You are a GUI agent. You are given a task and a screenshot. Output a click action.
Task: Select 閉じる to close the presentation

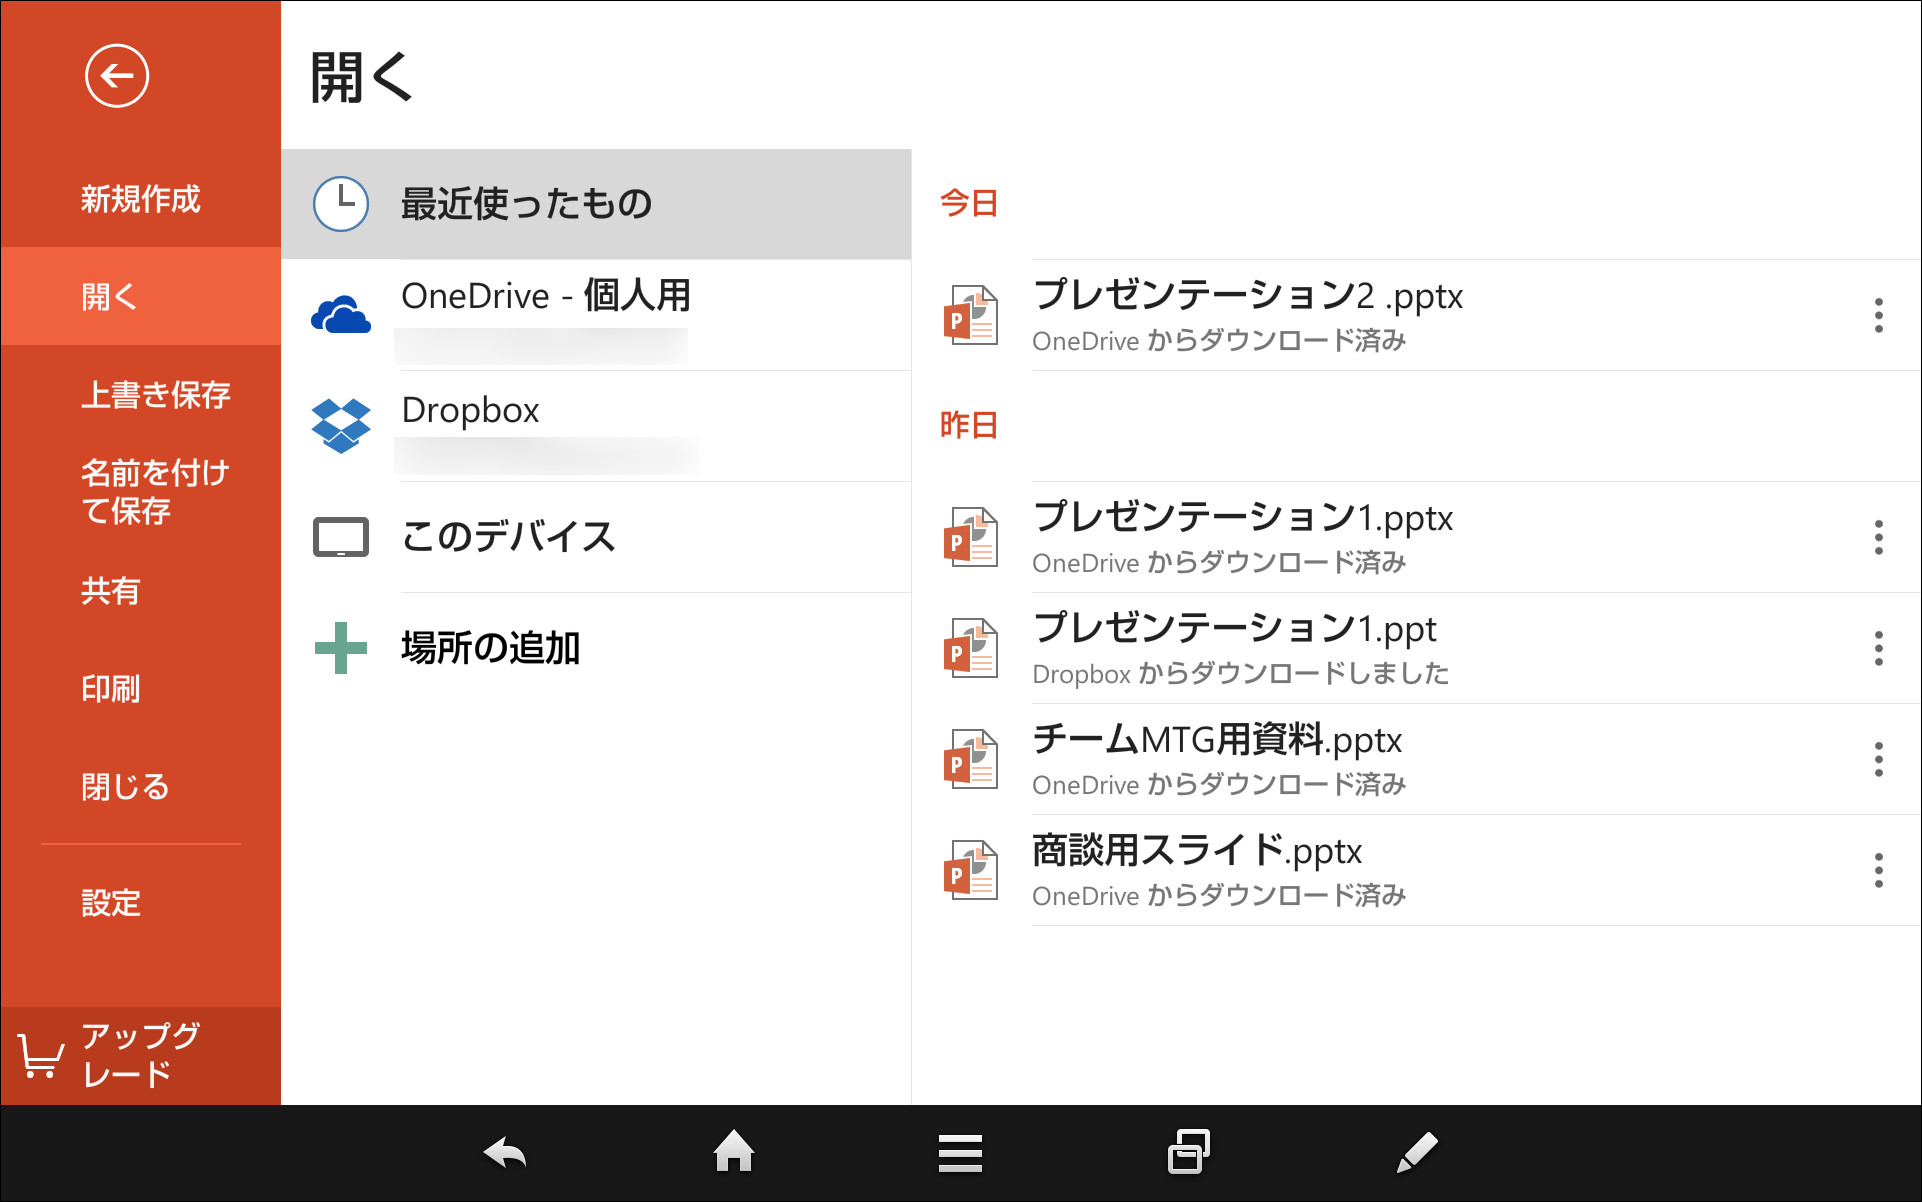point(125,786)
